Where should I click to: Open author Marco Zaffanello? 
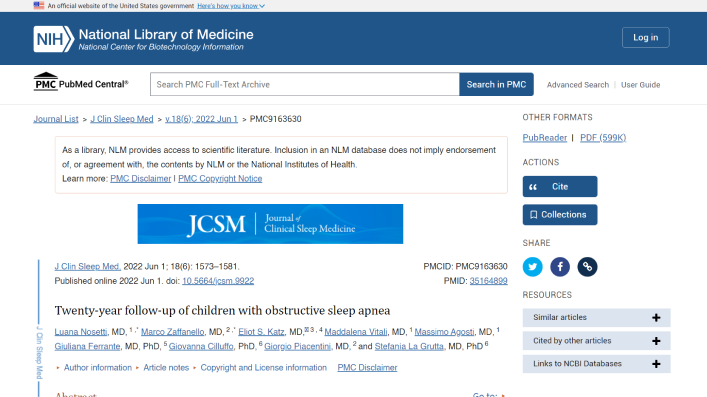(x=173, y=332)
